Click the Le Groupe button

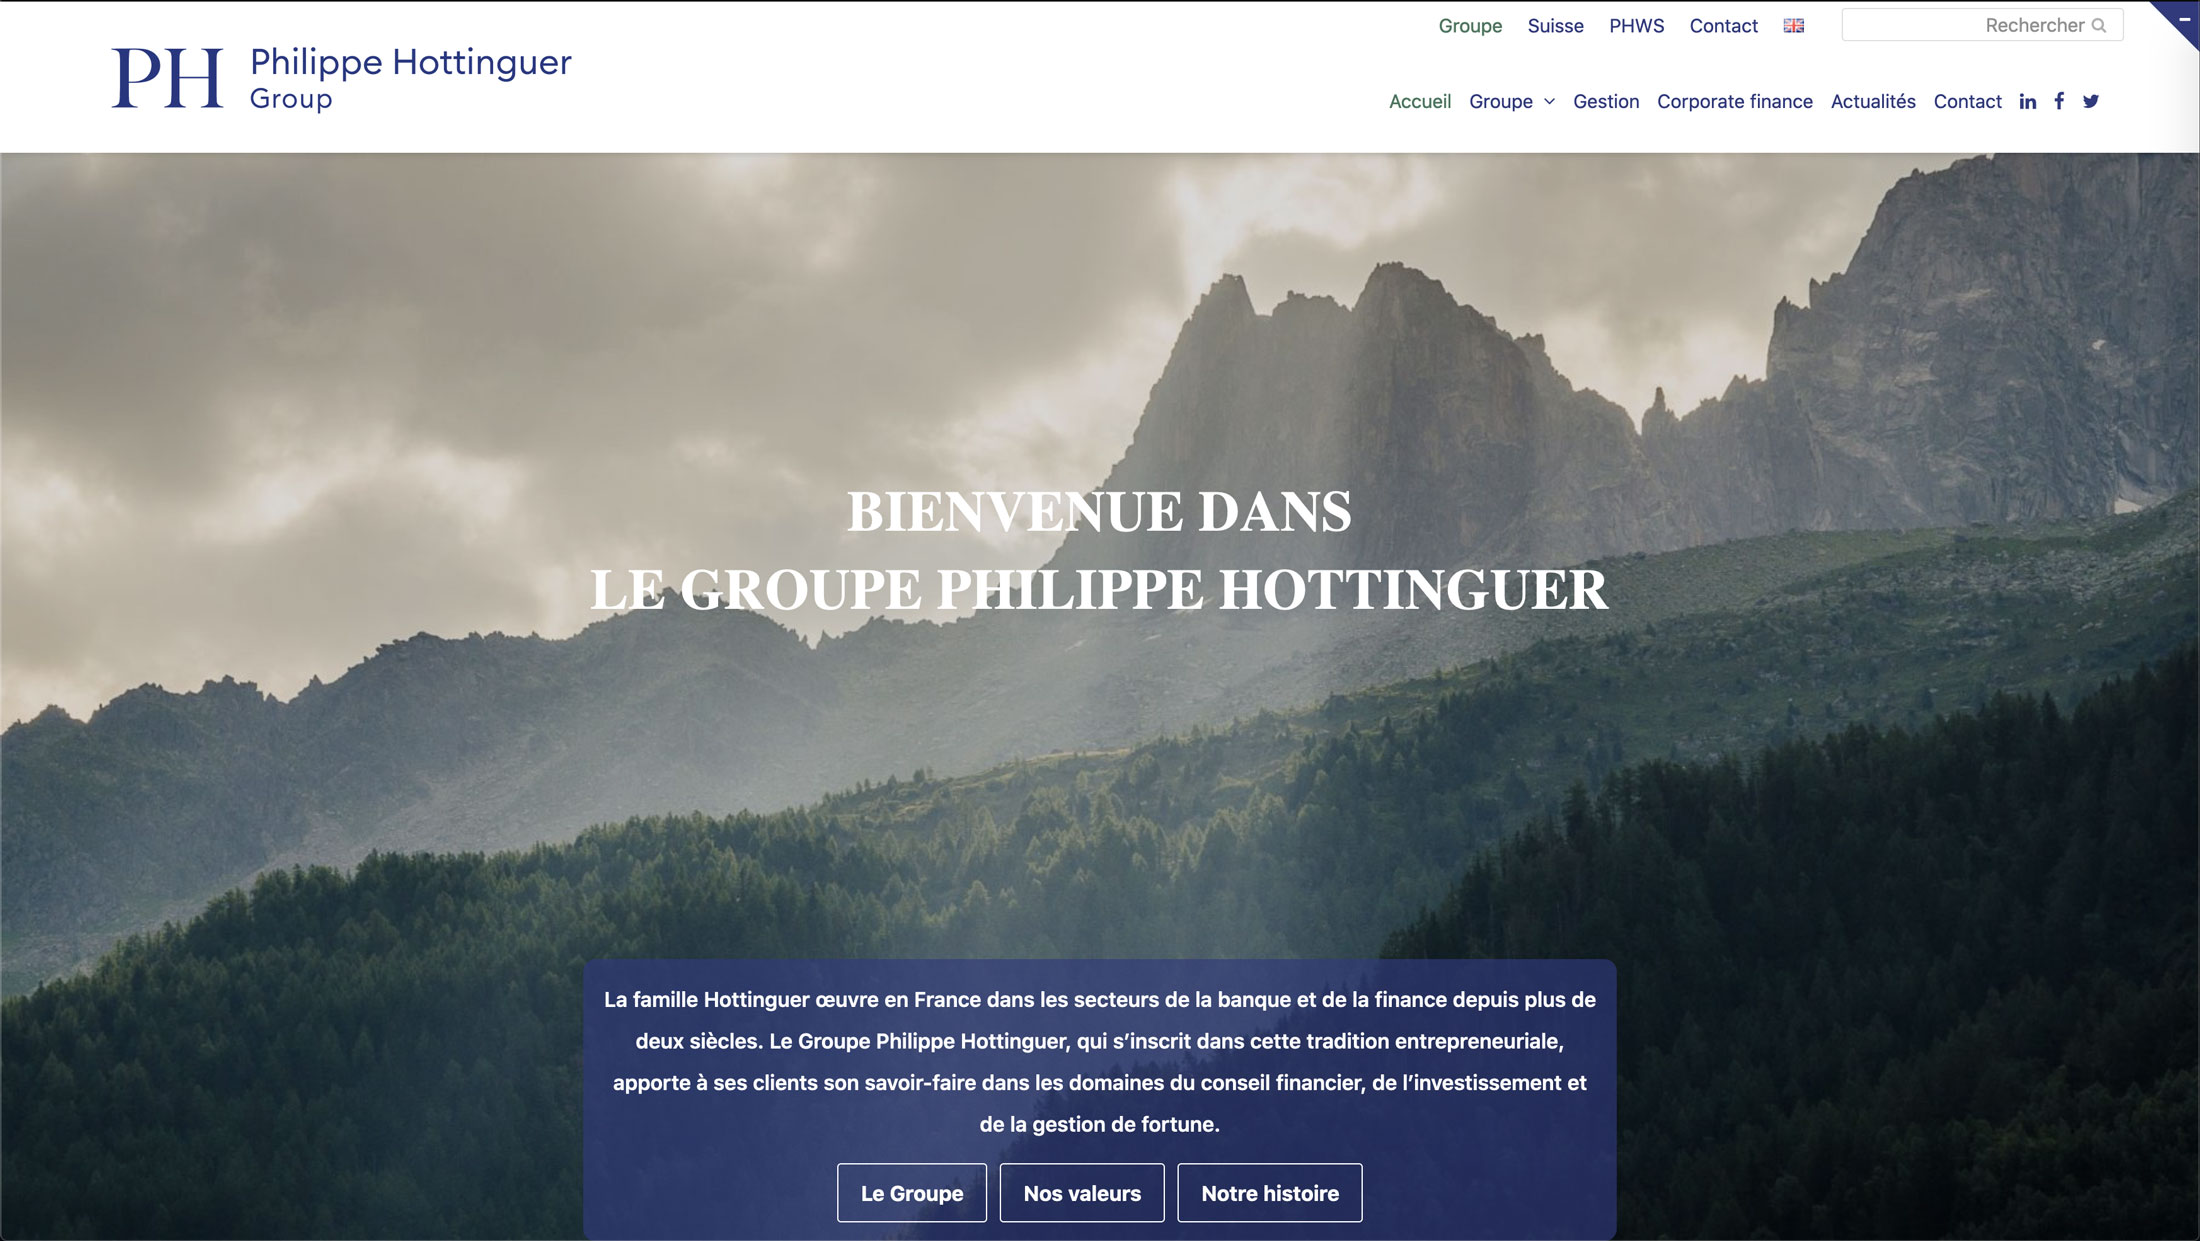(911, 1193)
